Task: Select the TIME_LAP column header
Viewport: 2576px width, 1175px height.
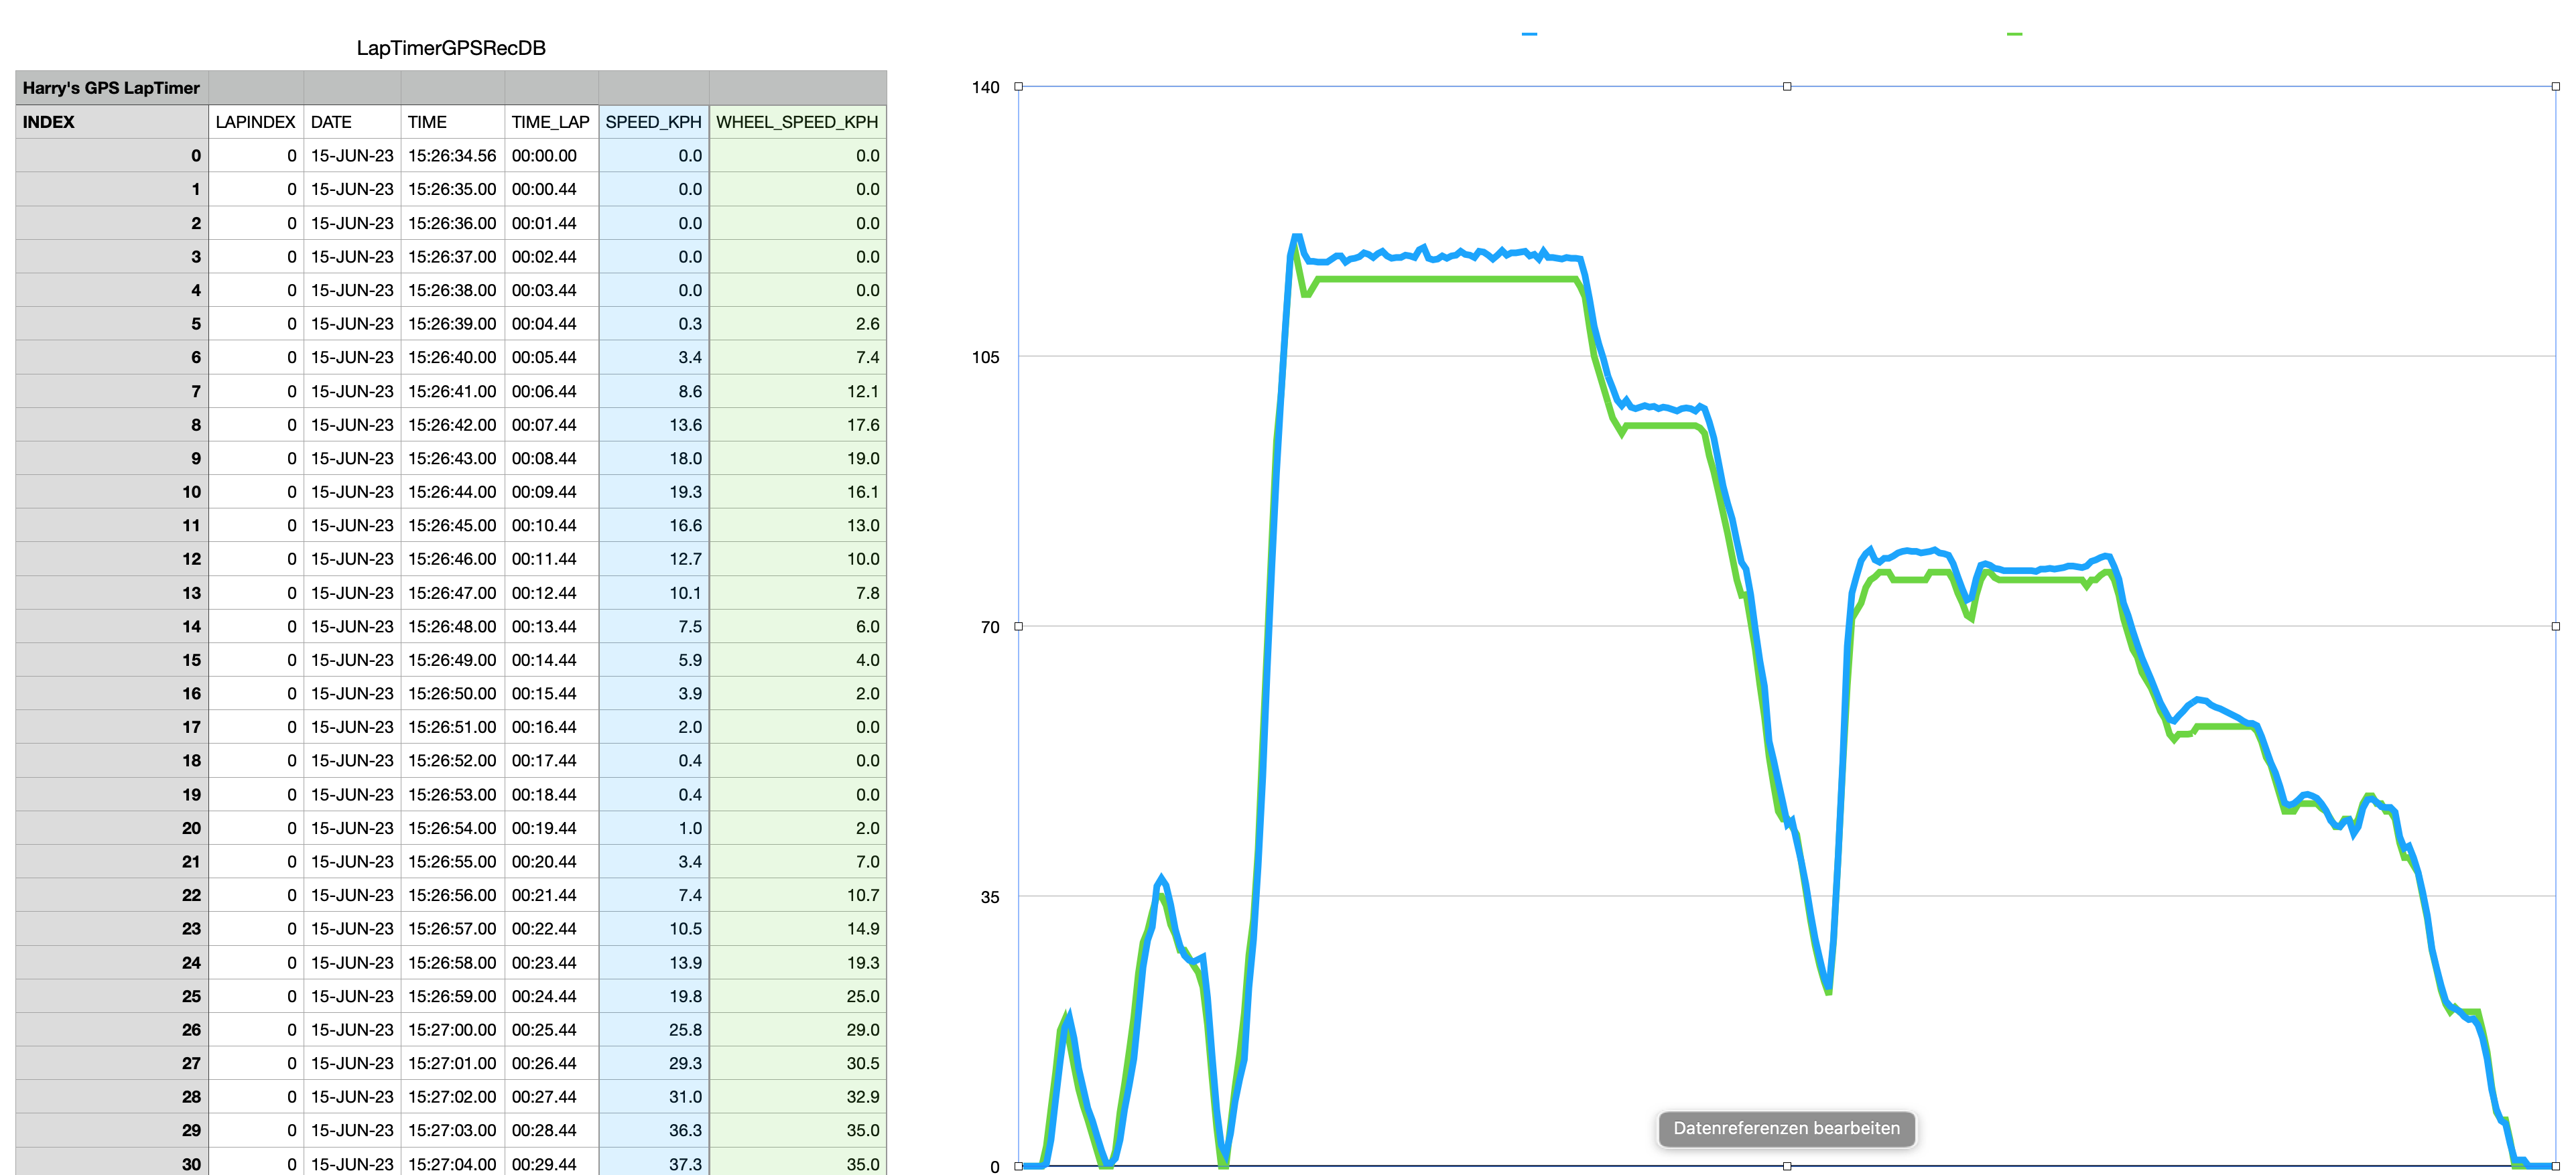Action: (x=551, y=122)
